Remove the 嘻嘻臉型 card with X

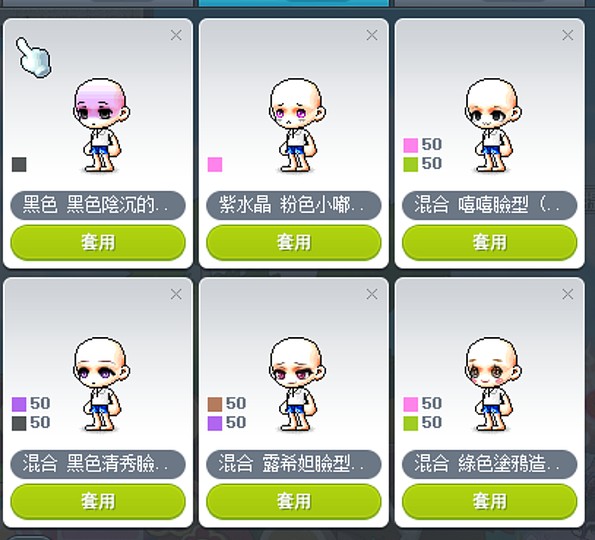pyautogui.click(x=568, y=35)
